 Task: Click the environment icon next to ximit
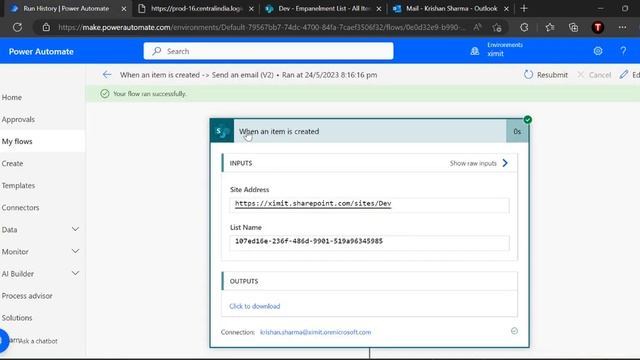(475, 51)
